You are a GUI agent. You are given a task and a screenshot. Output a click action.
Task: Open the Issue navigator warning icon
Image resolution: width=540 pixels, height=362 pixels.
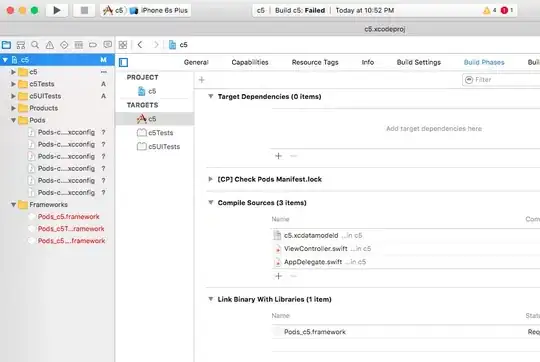50,45
